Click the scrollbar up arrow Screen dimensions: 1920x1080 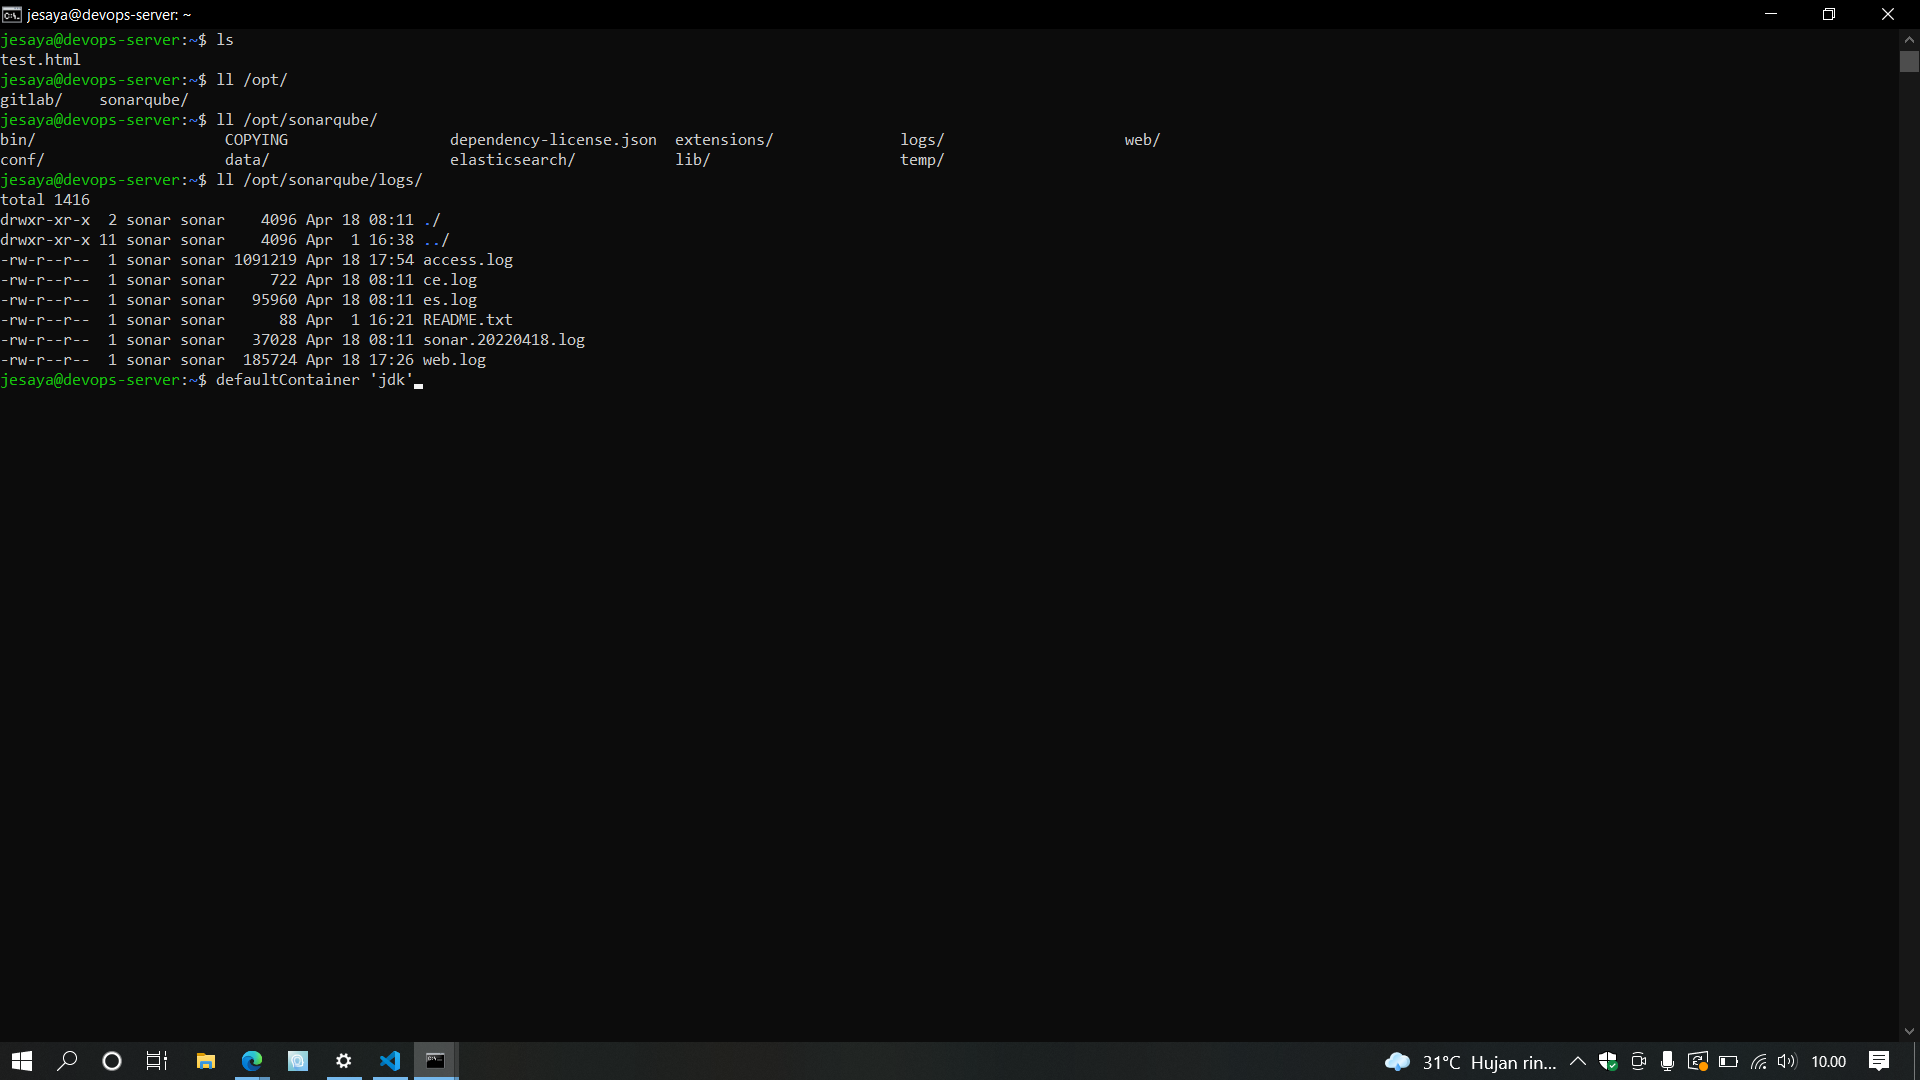coord(1909,40)
